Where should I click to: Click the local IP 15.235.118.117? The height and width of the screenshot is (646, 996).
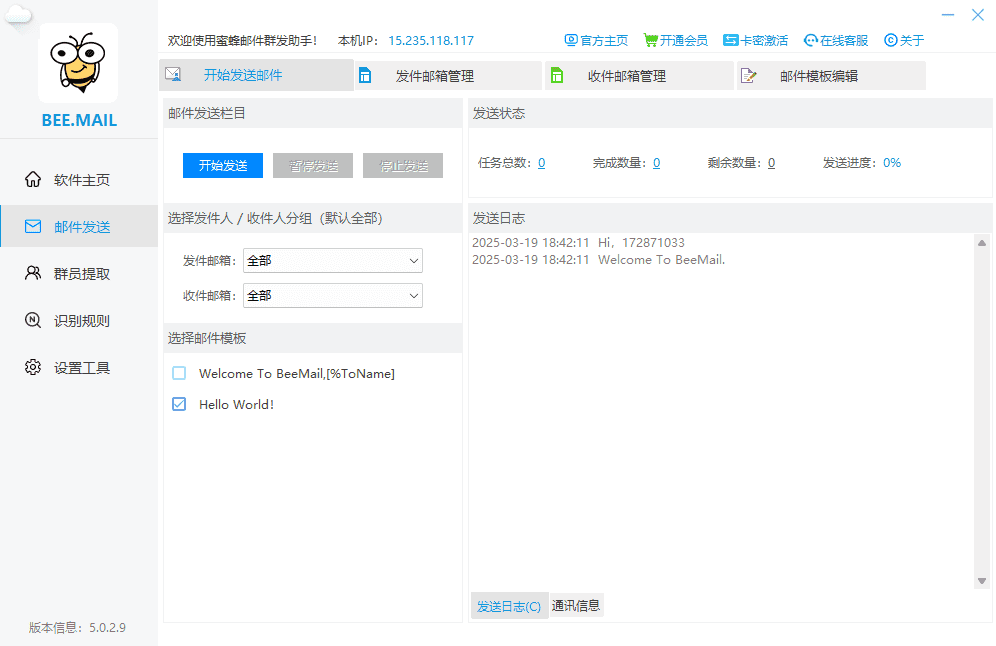(x=431, y=41)
